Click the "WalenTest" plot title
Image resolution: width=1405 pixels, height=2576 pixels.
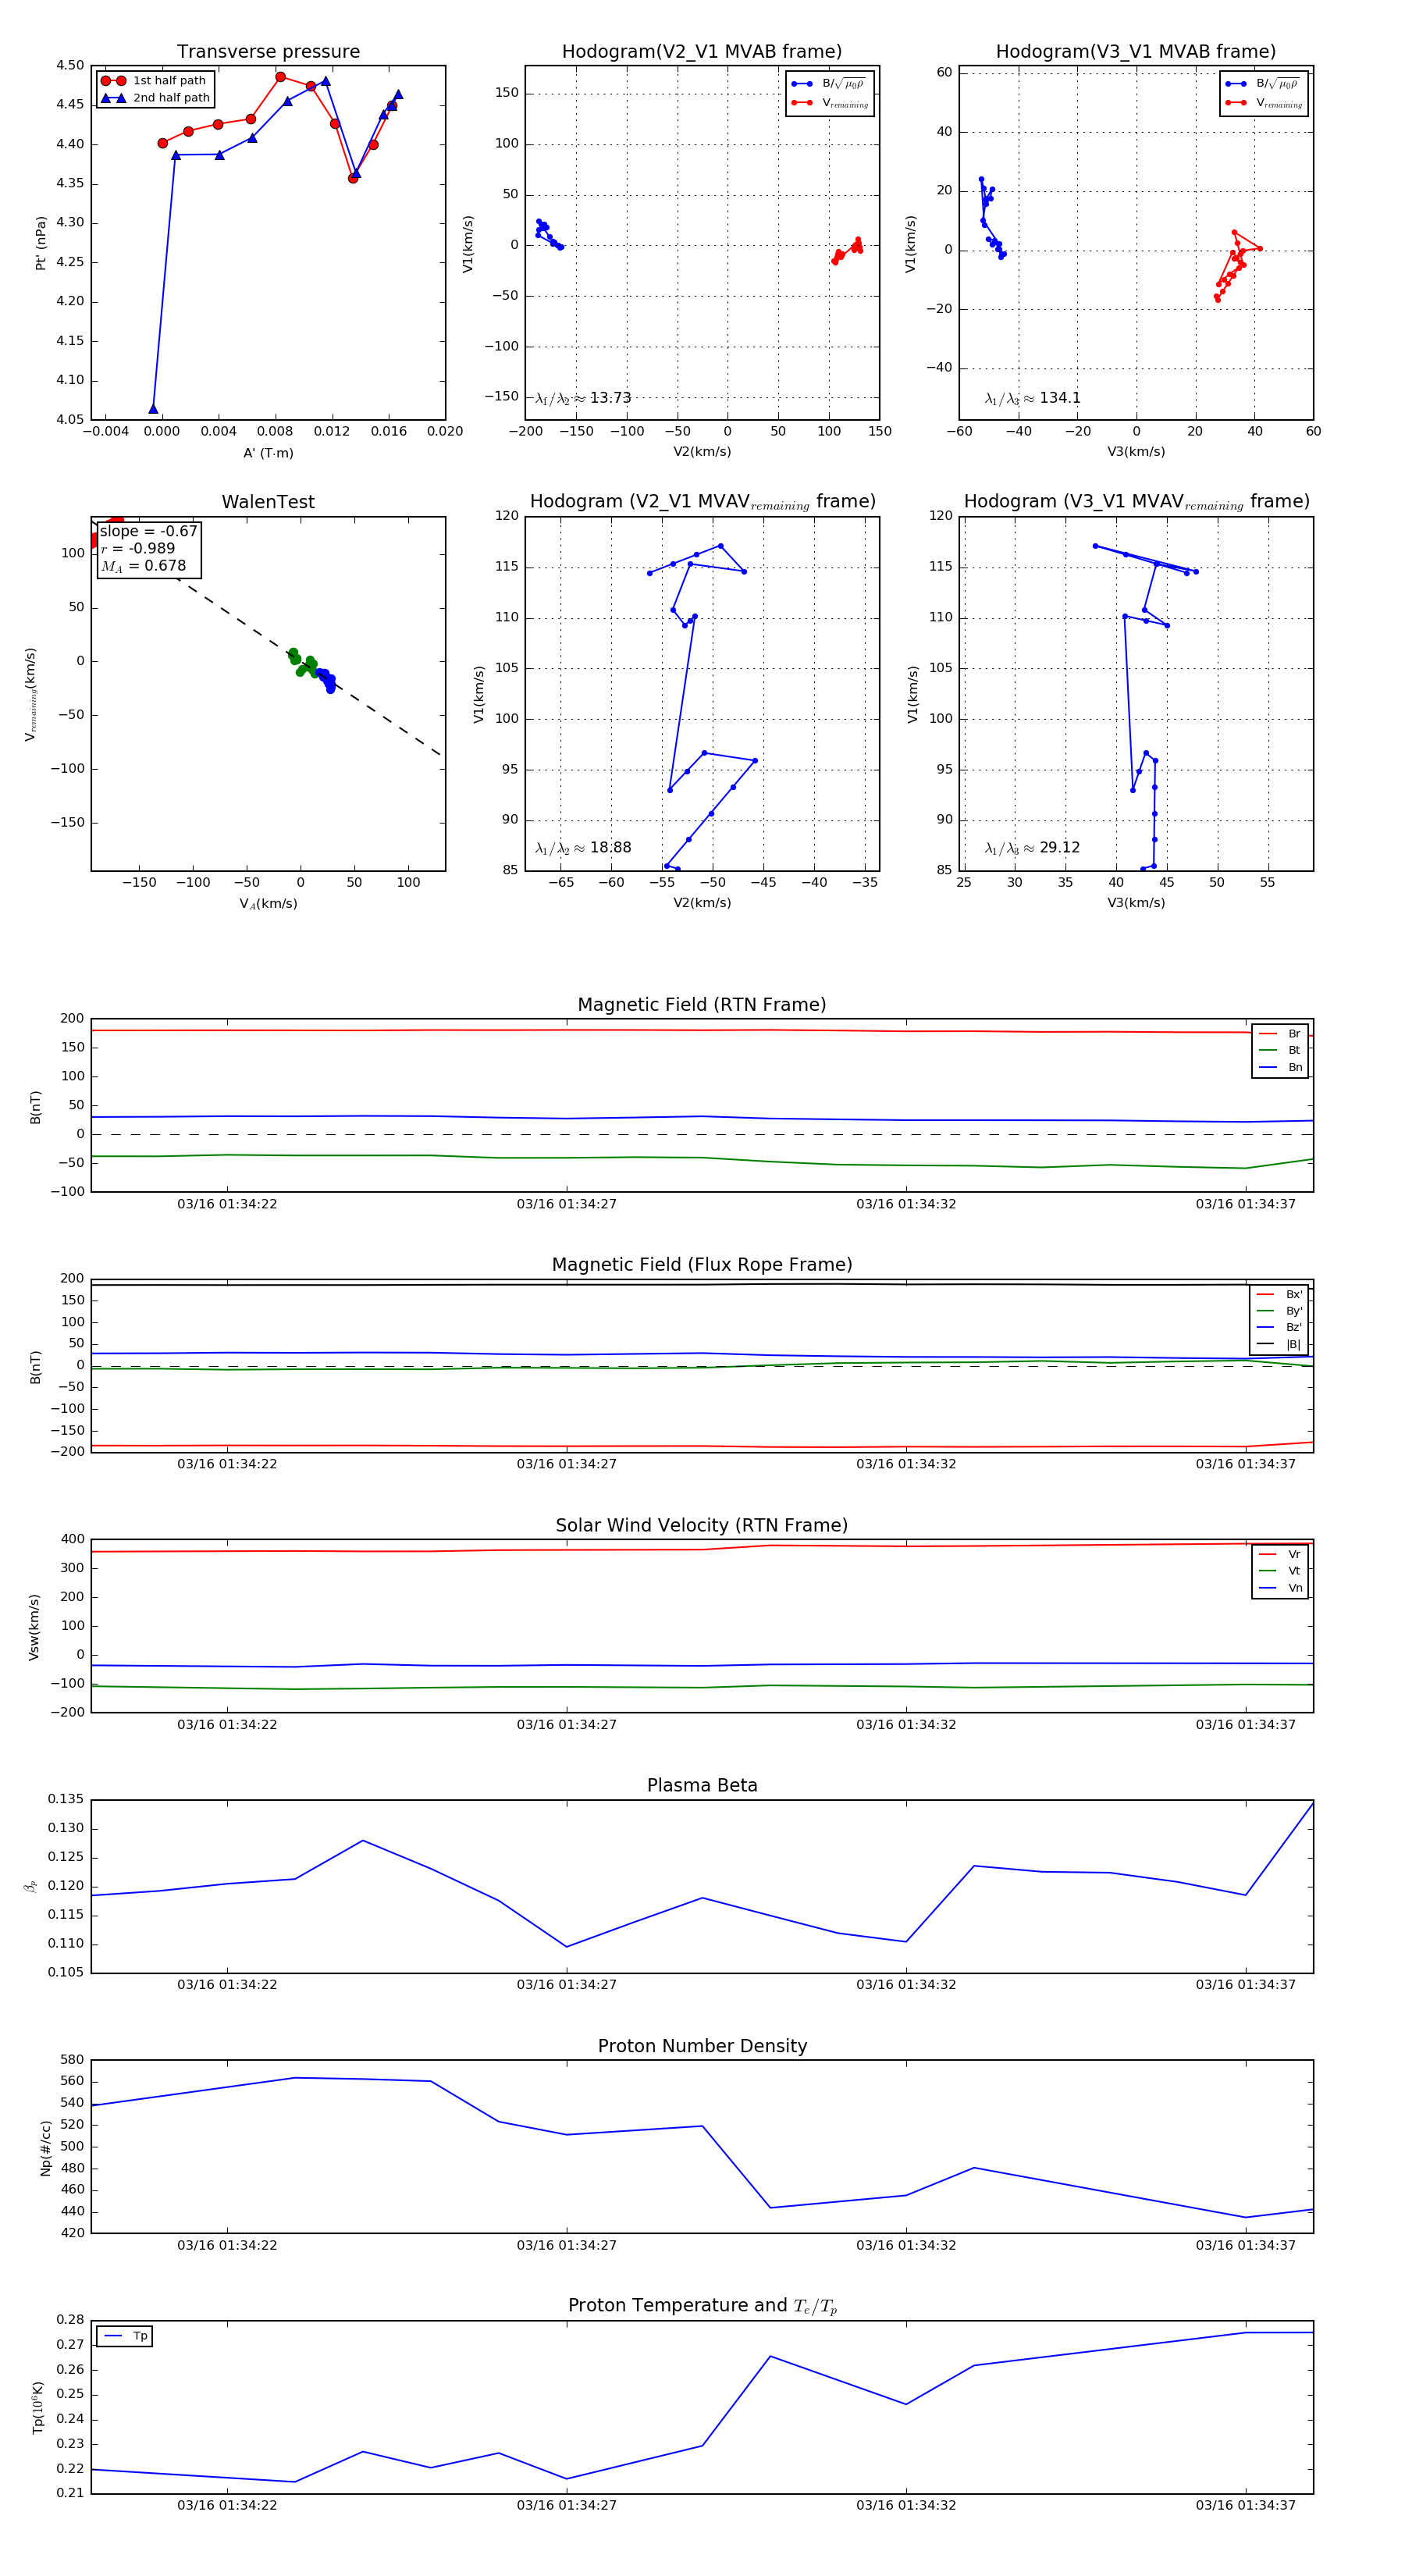tap(268, 502)
